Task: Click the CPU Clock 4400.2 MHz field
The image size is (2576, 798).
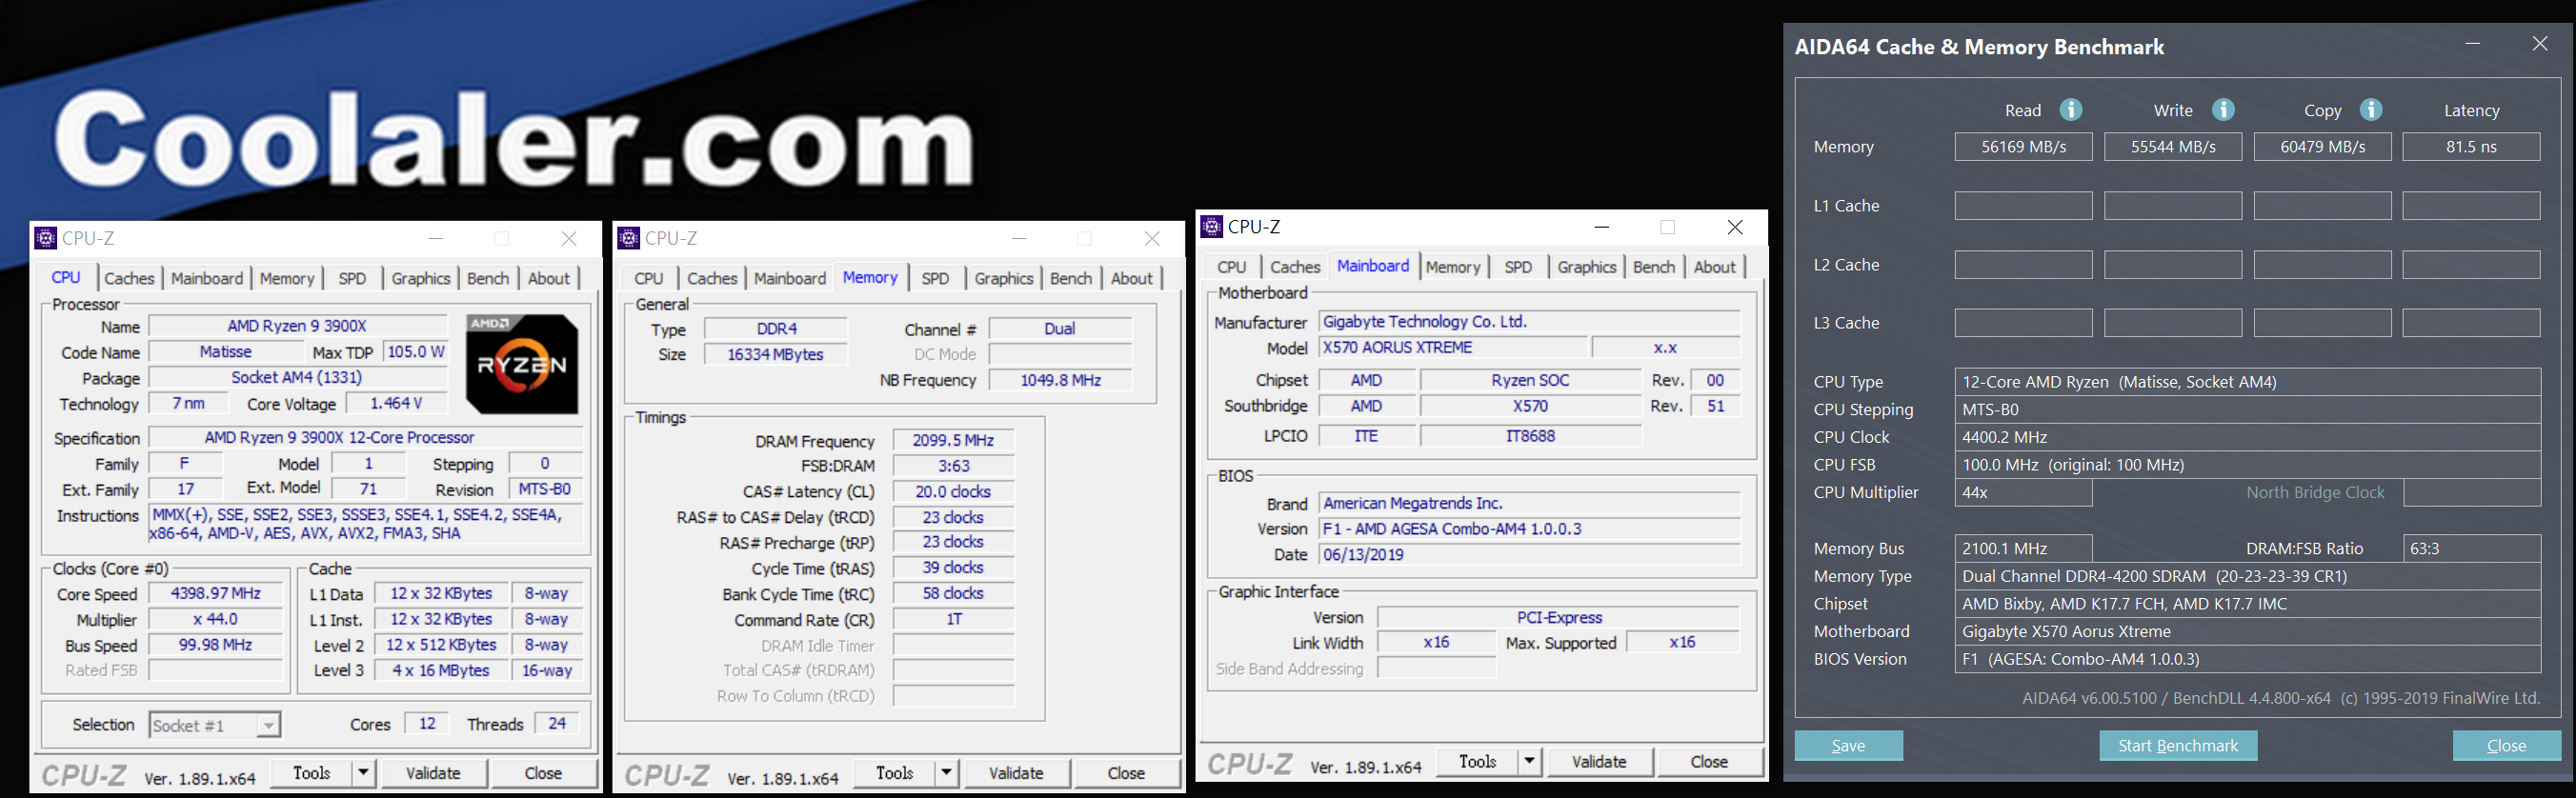Action: pyautogui.click(x=2247, y=437)
